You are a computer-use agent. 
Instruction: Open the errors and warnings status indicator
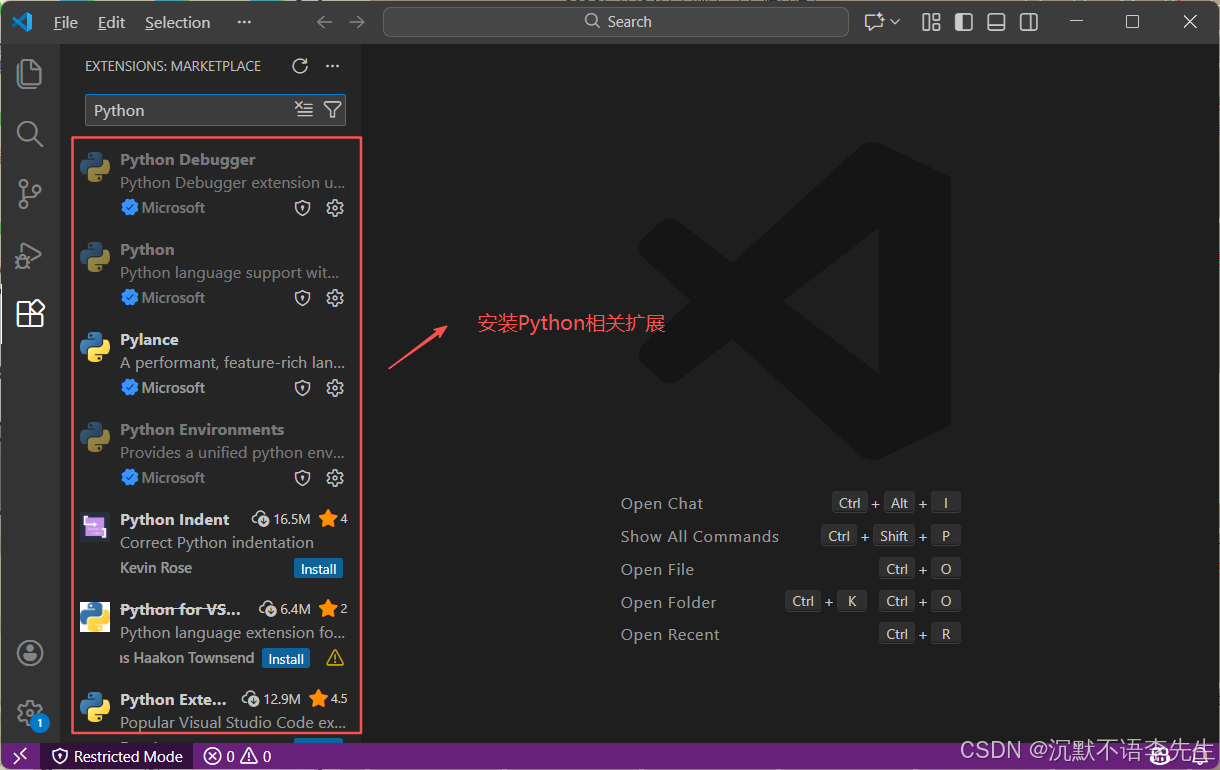(238, 756)
